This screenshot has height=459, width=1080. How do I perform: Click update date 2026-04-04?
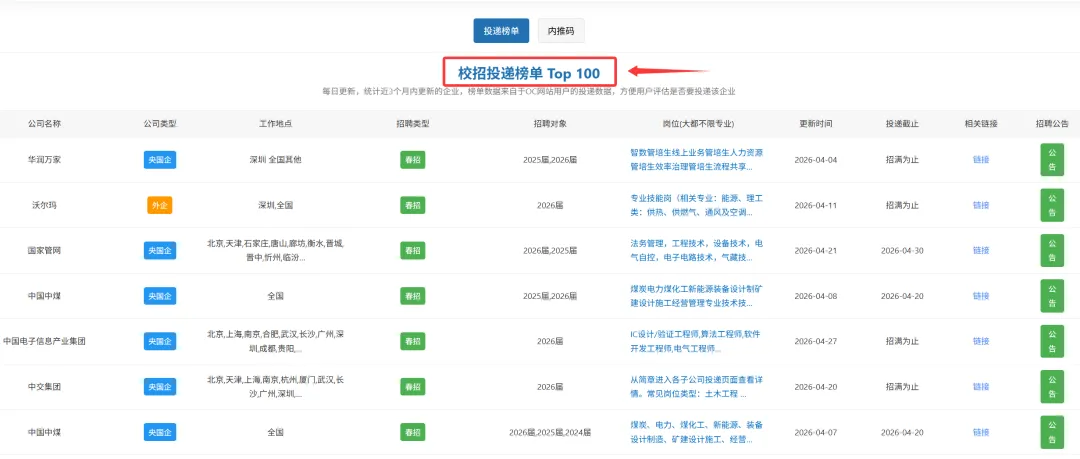(816, 160)
